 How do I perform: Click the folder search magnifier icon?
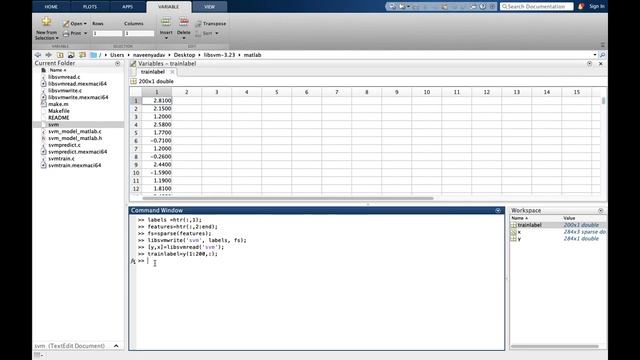tap(602, 55)
